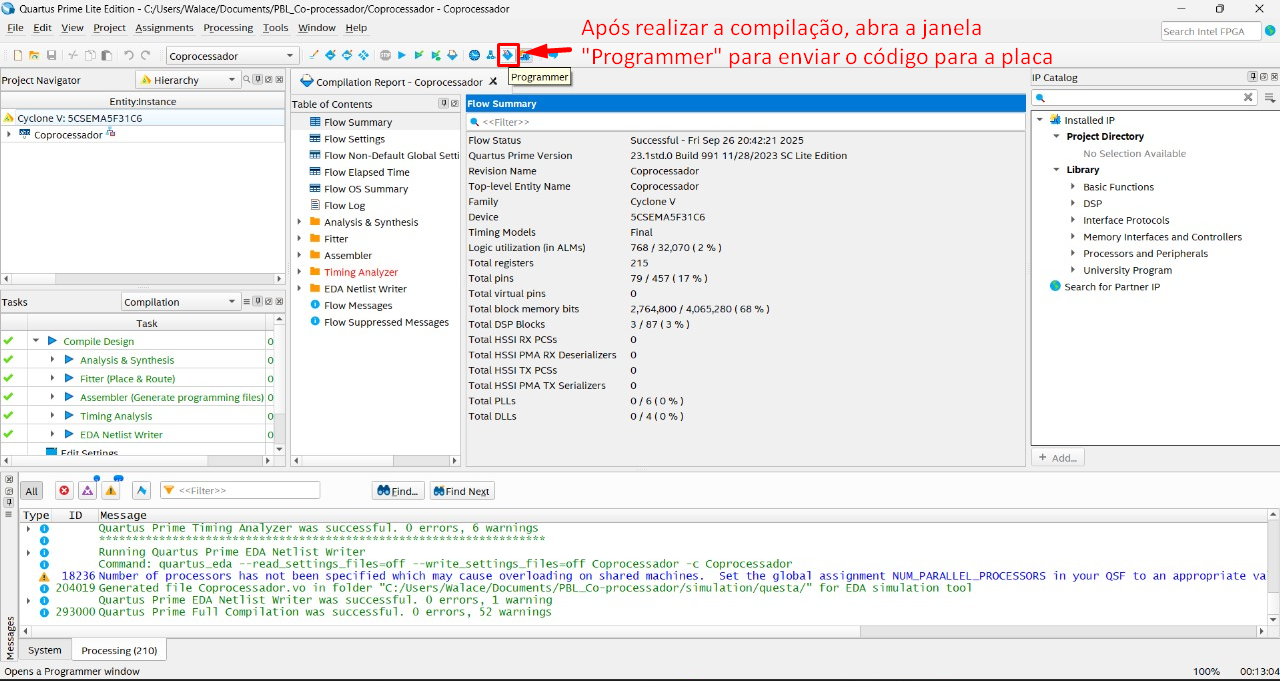Open Platform Designer toolbar icon

click(x=525, y=55)
